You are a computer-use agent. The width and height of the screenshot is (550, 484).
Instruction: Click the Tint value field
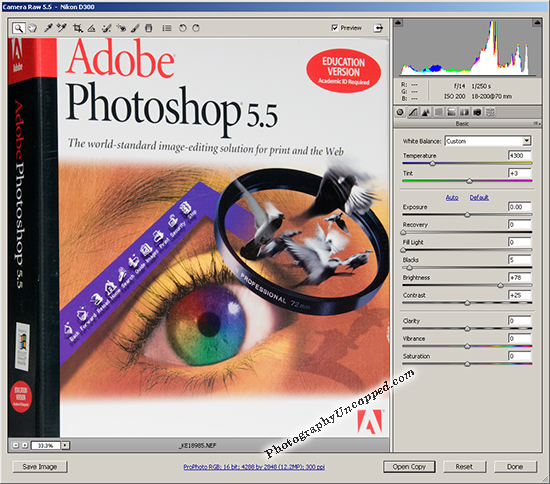pyautogui.click(x=520, y=173)
